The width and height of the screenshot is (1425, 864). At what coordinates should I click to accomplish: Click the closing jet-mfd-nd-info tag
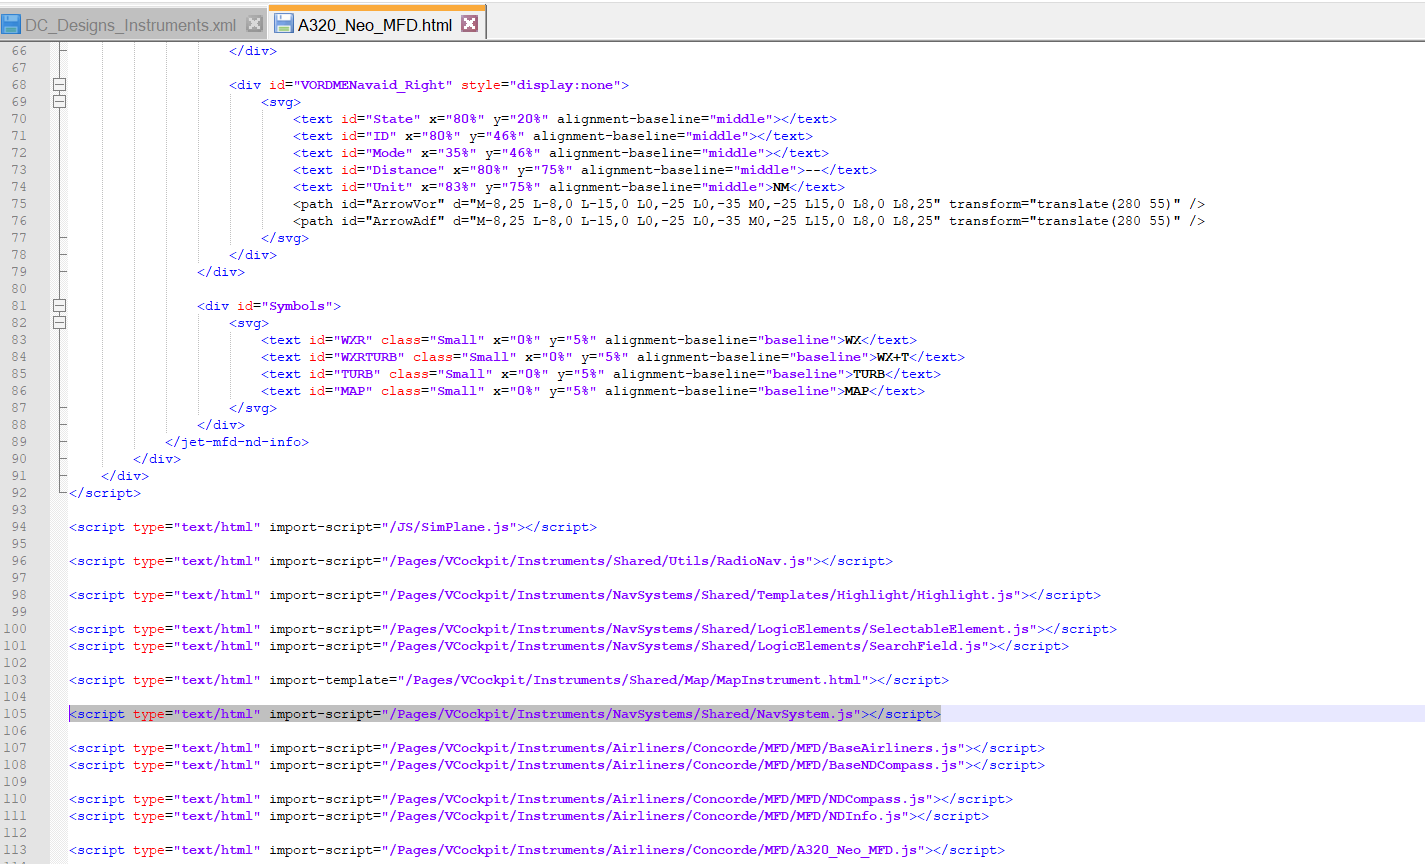237,442
